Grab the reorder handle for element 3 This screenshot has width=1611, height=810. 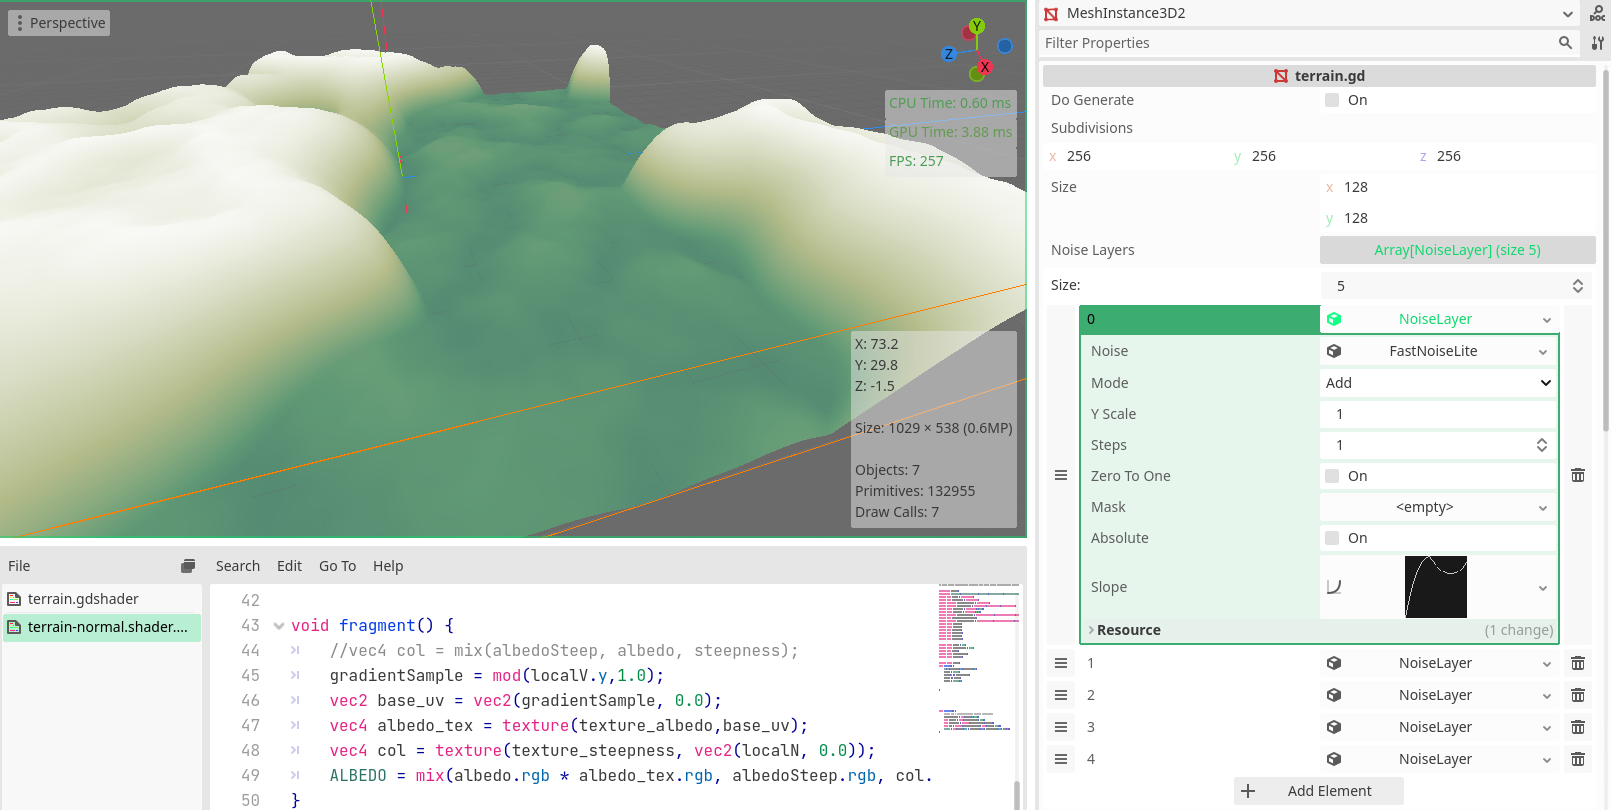coord(1061,727)
